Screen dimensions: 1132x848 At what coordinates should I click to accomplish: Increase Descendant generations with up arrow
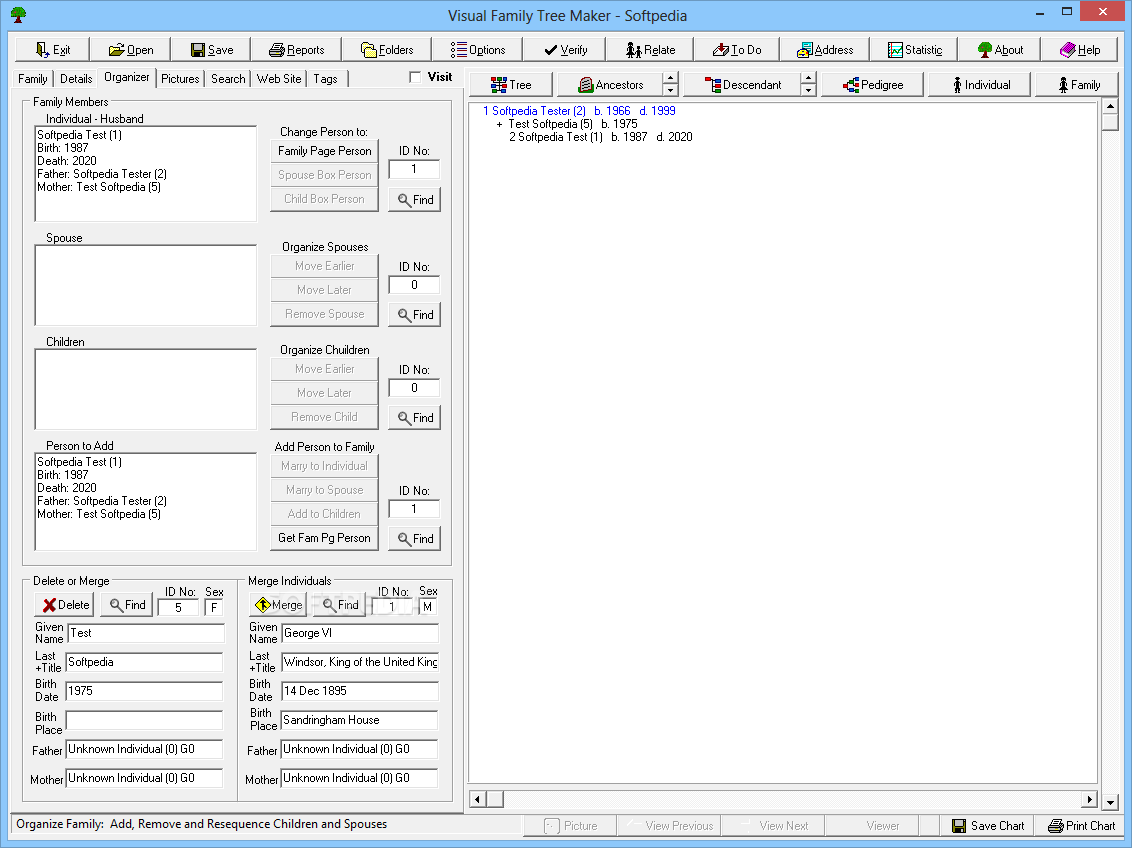pos(809,79)
